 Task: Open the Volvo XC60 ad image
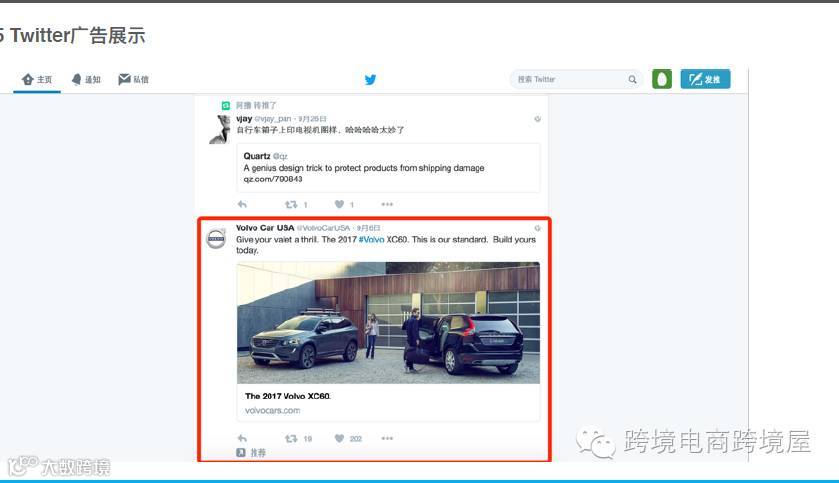click(x=388, y=323)
